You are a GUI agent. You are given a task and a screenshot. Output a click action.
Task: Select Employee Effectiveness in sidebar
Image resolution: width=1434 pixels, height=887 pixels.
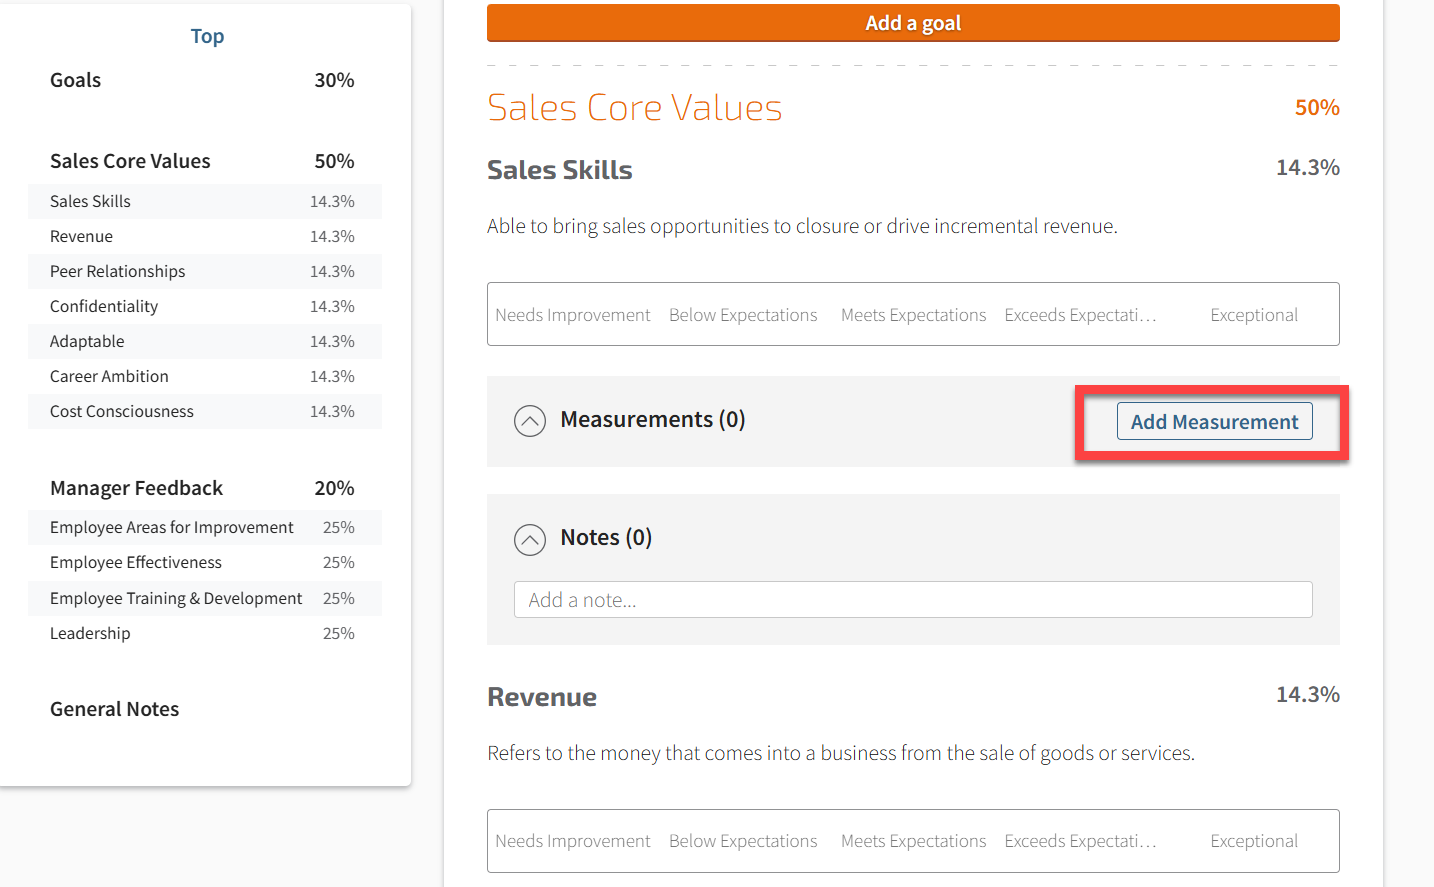pos(205,562)
